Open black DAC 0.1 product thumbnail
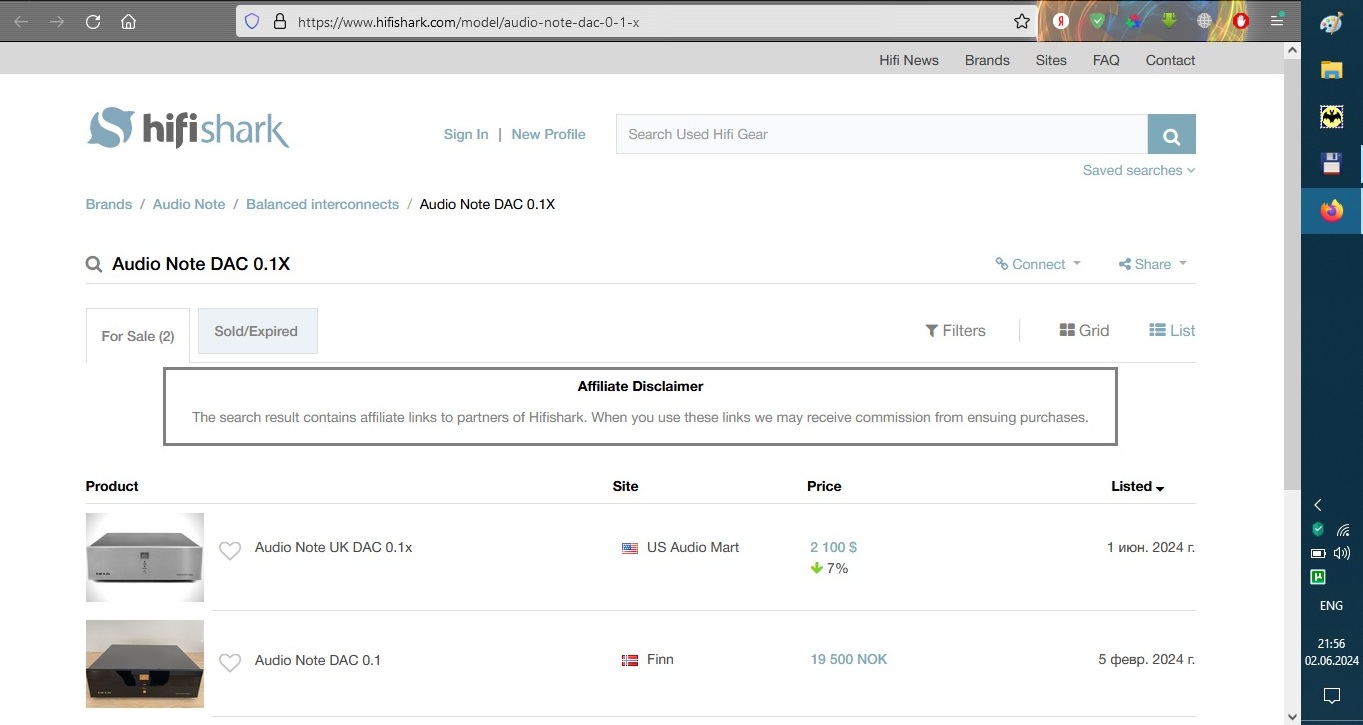 (145, 664)
